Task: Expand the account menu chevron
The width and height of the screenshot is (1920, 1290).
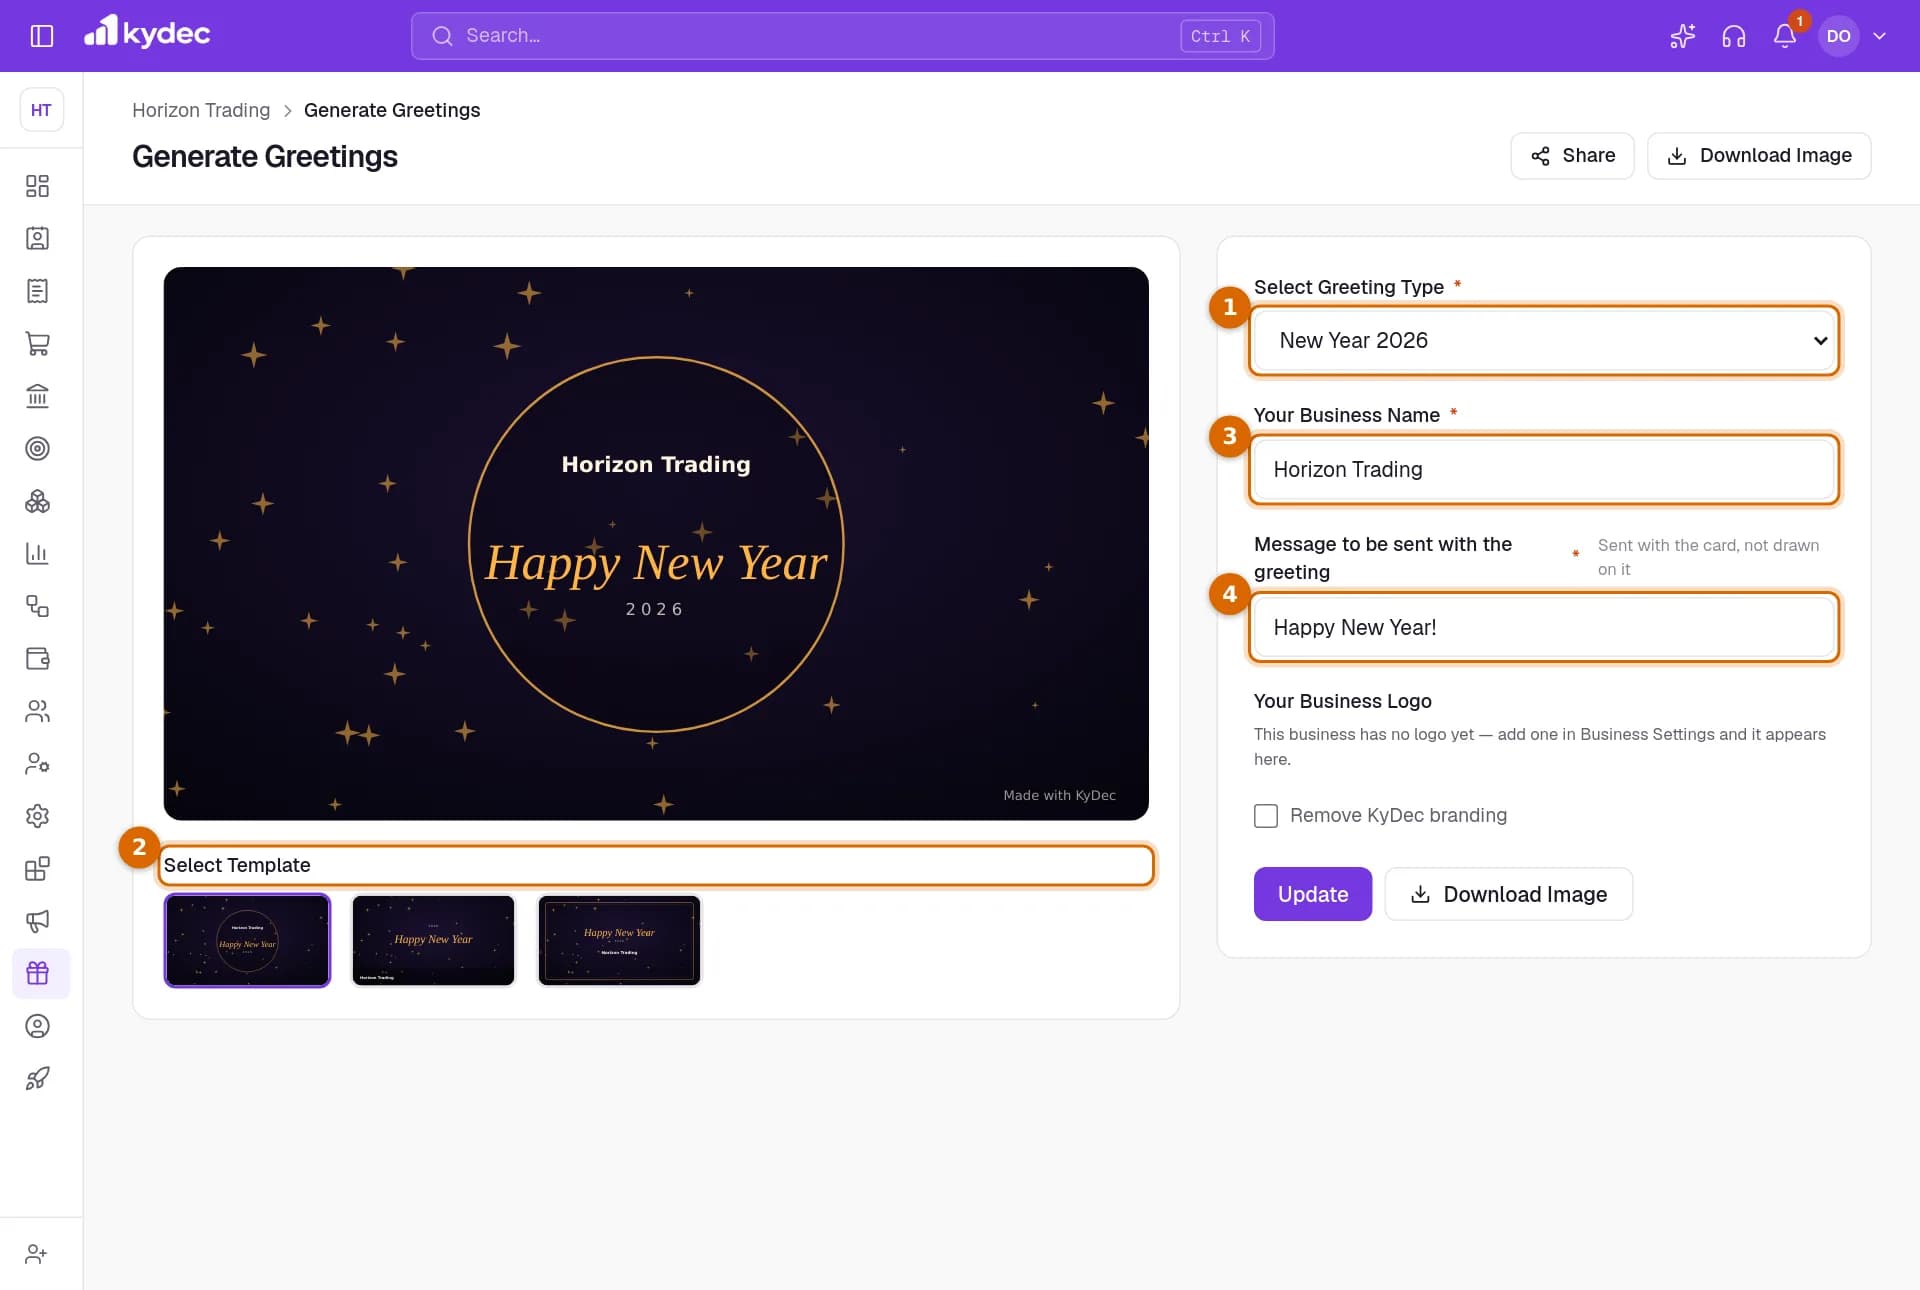Action: pyautogui.click(x=1879, y=36)
